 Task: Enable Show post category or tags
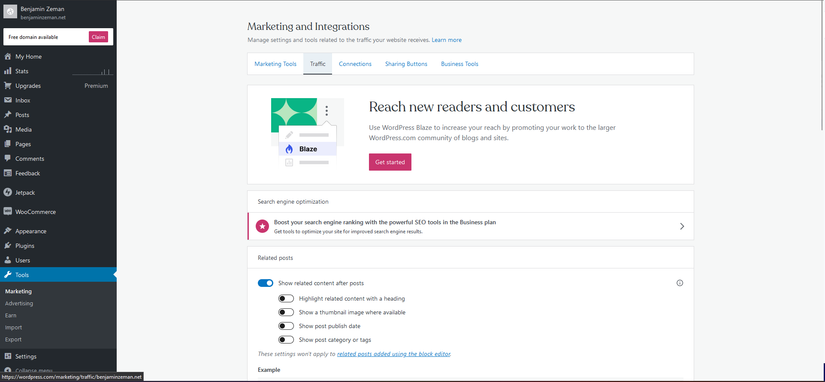[x=286, y=339]
